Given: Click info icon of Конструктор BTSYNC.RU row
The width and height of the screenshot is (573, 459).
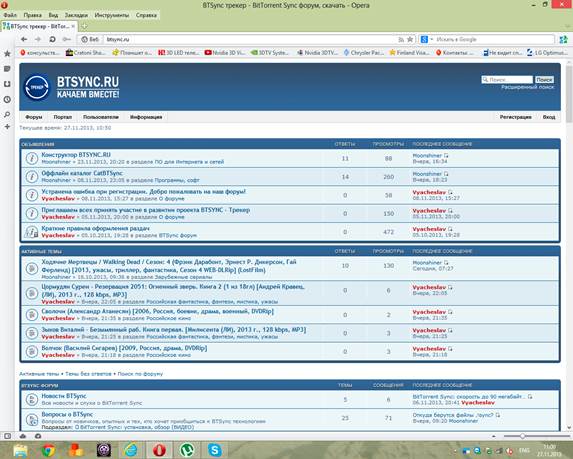Looking at the screenshot, I should [x=32, y=158].
